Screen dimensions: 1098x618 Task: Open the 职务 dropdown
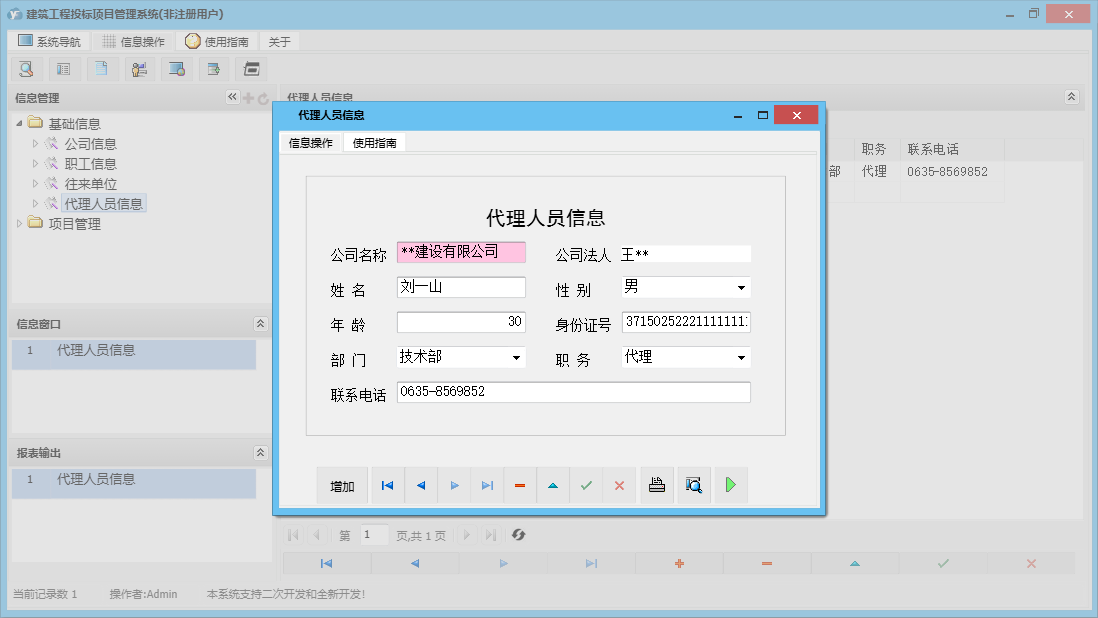point(743,357)
